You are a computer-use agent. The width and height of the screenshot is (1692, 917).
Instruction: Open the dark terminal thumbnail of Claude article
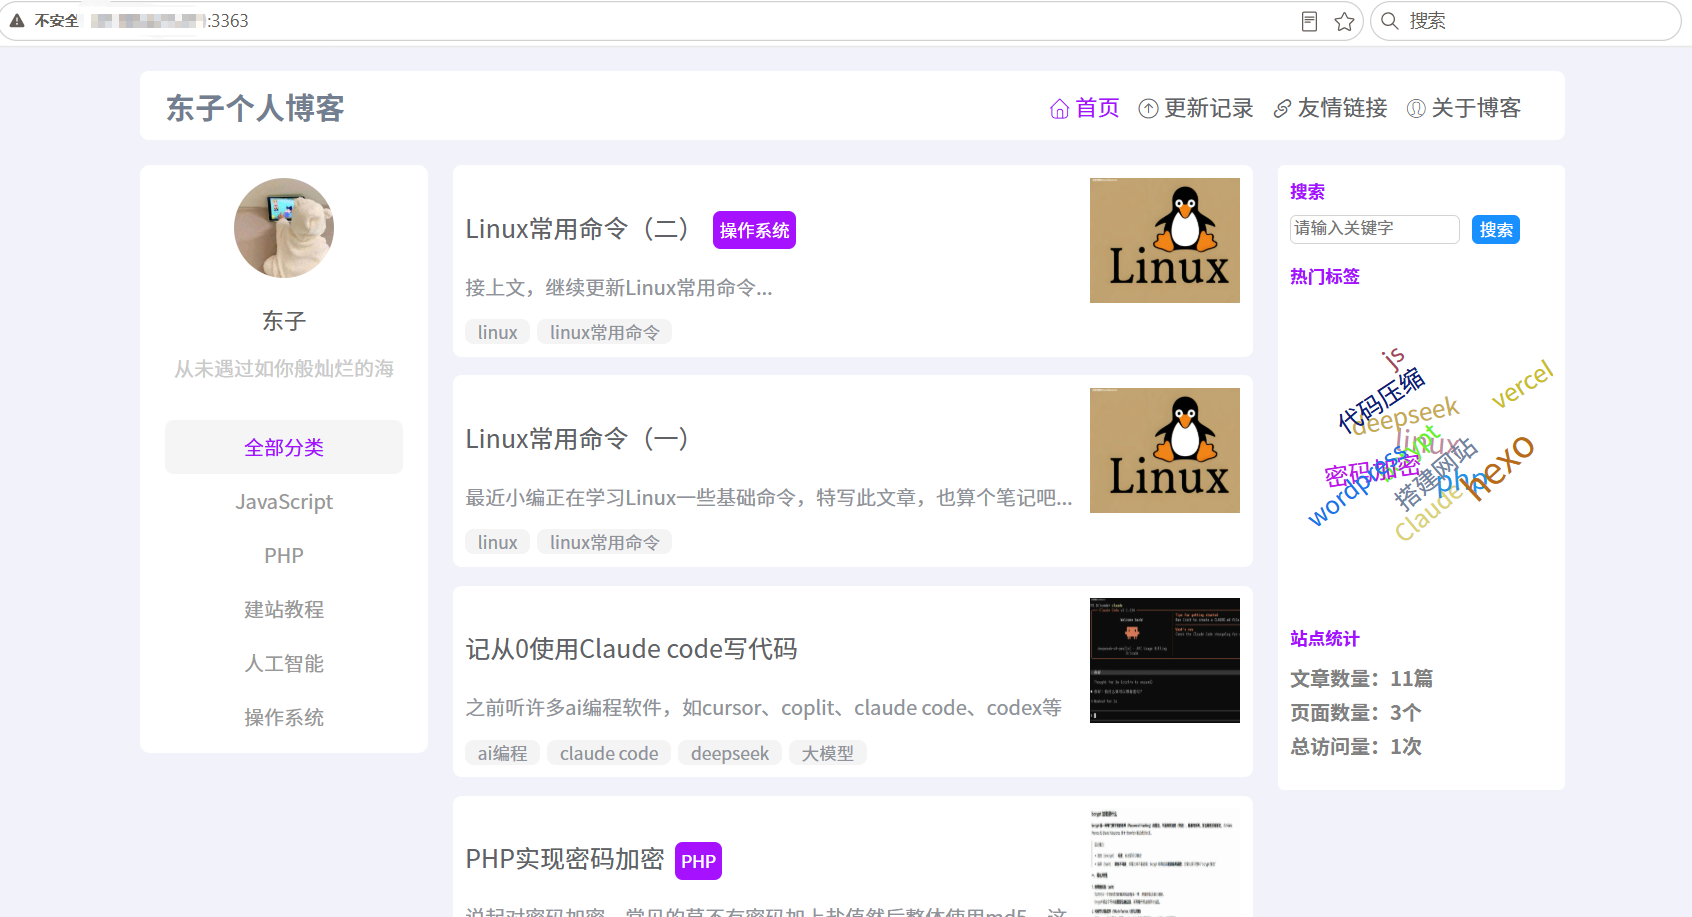click(1165, 660)
